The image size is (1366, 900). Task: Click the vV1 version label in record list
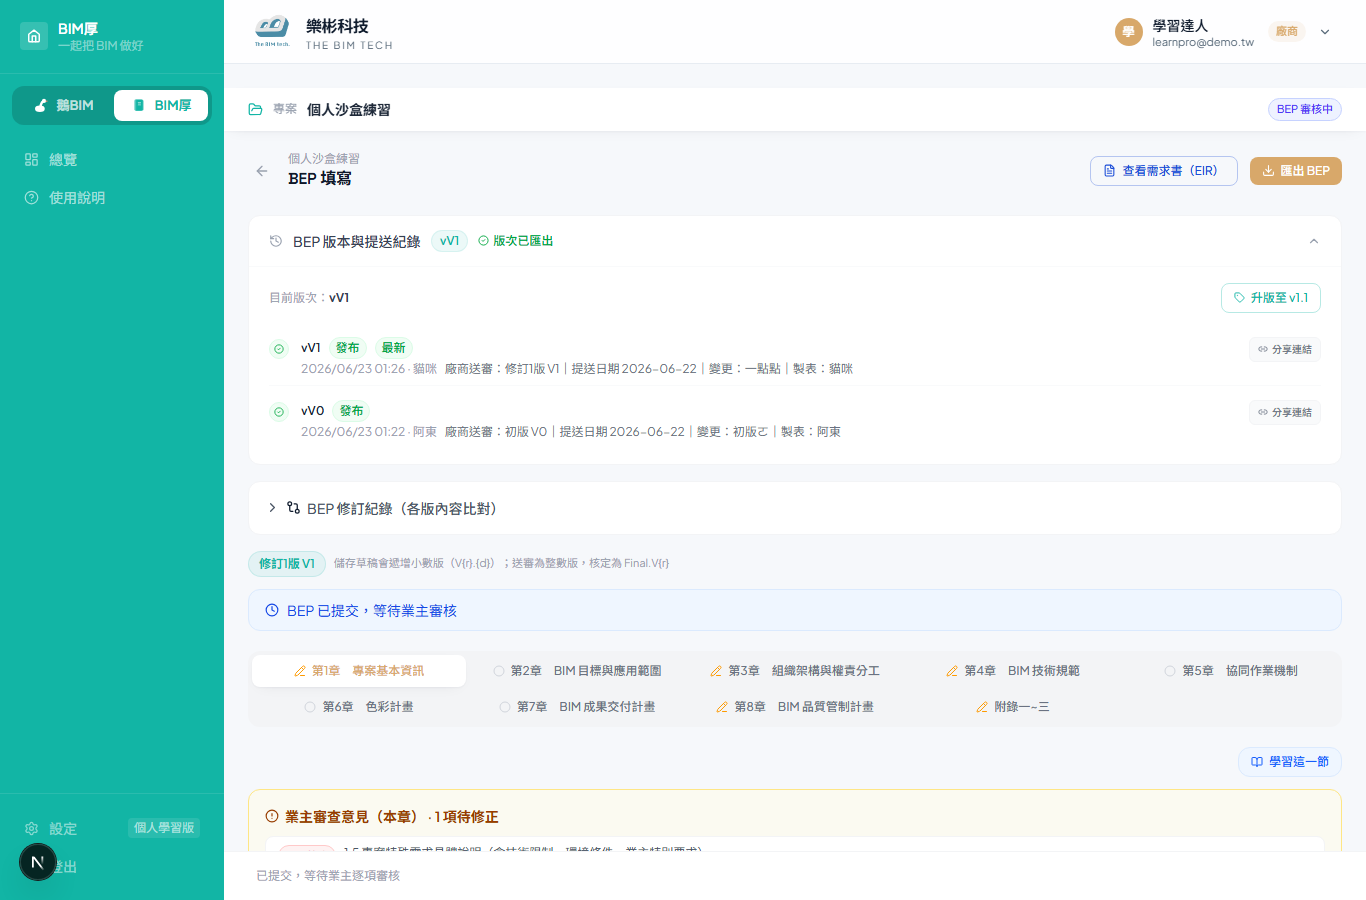311,348
